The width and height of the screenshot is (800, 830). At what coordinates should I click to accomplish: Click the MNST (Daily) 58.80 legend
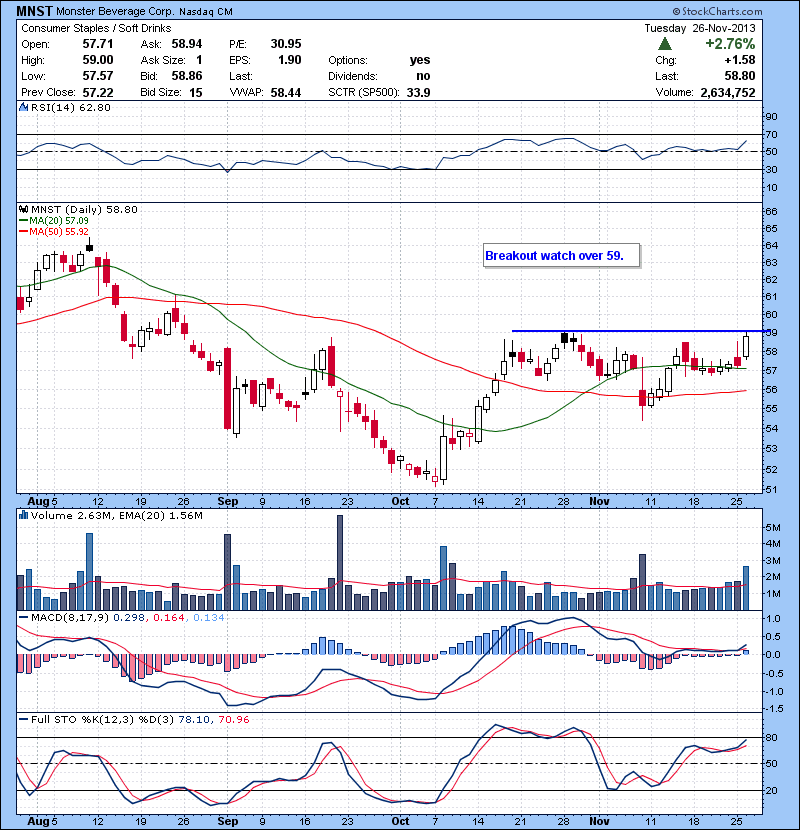click(x=85, y=210)
